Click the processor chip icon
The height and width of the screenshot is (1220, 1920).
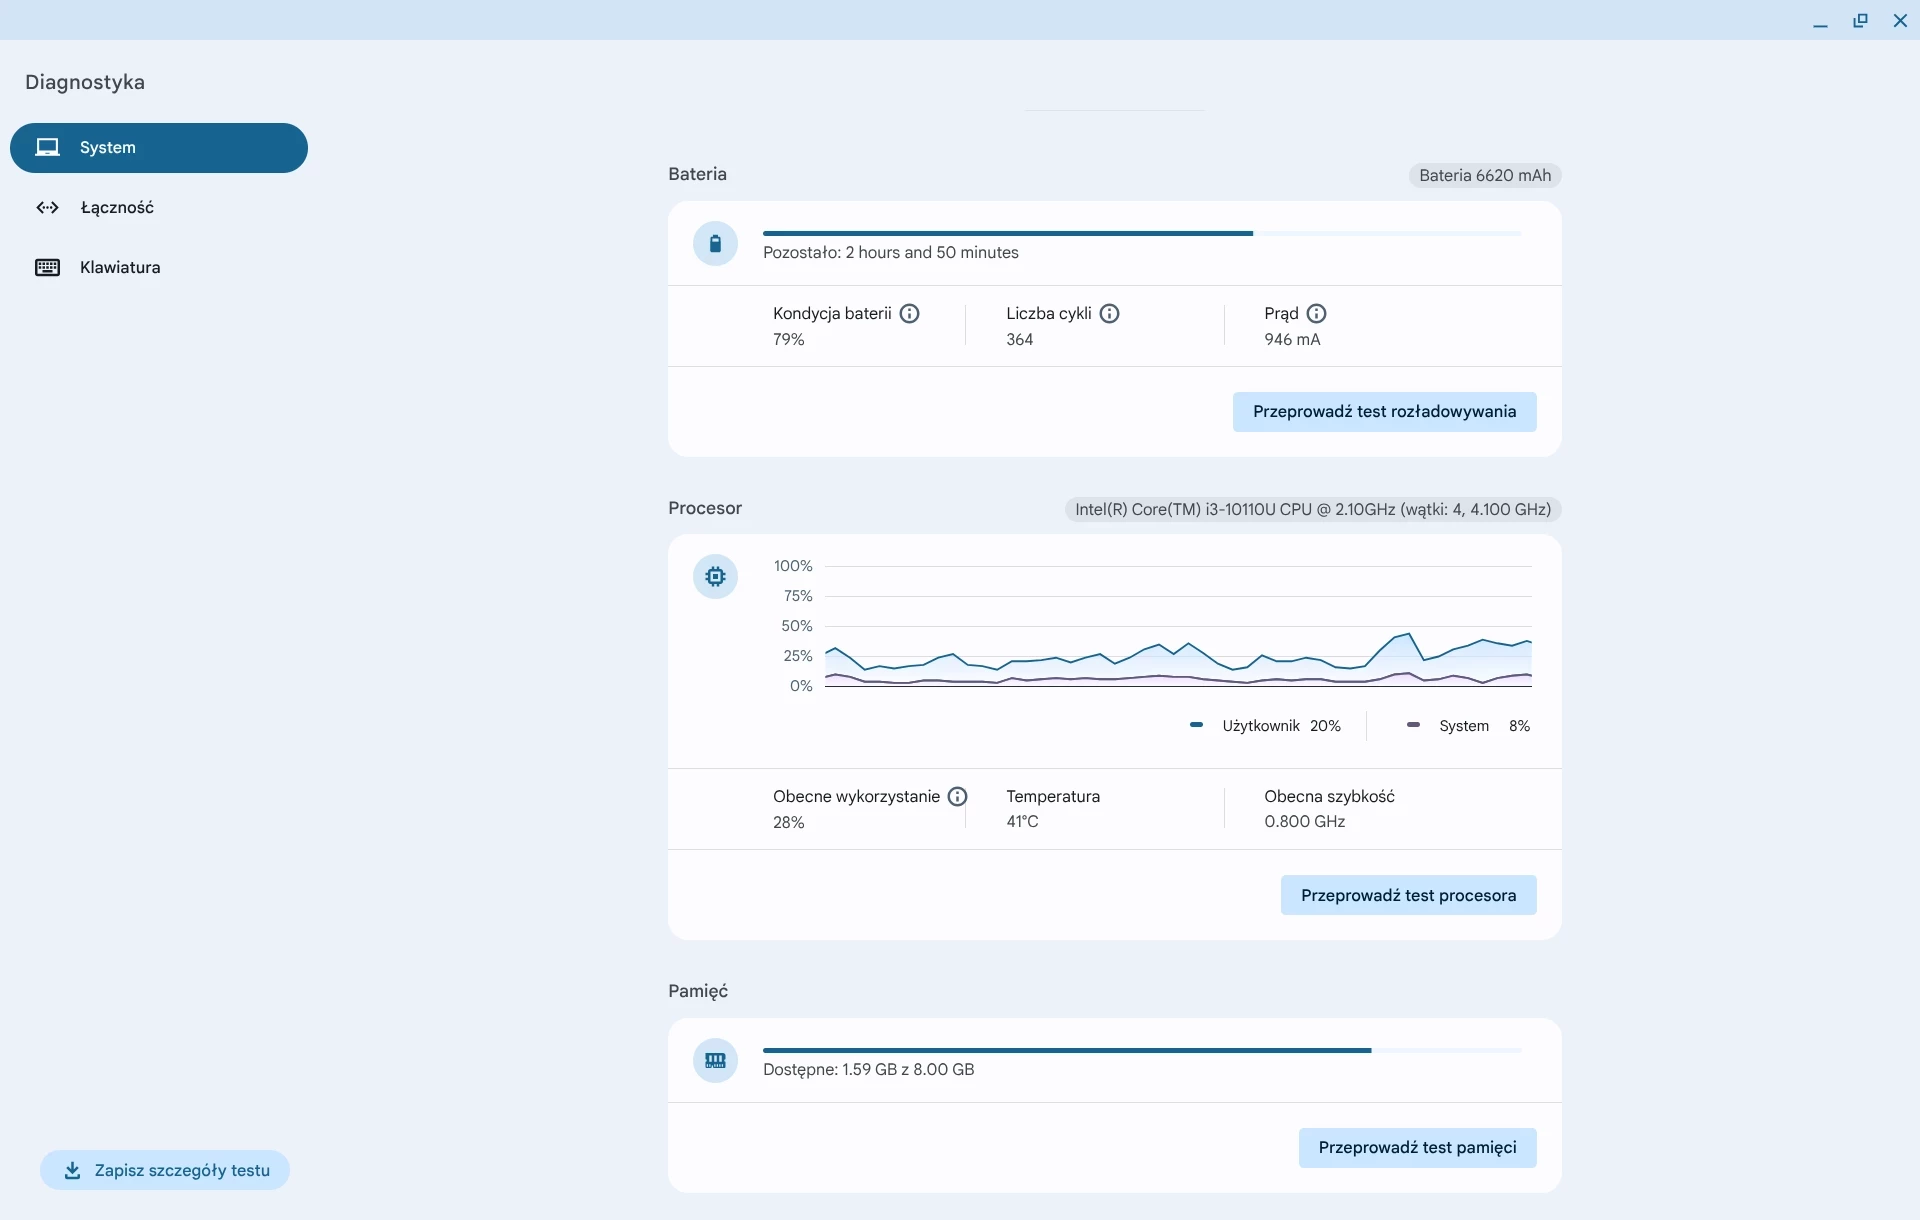(x=715, y=577)
